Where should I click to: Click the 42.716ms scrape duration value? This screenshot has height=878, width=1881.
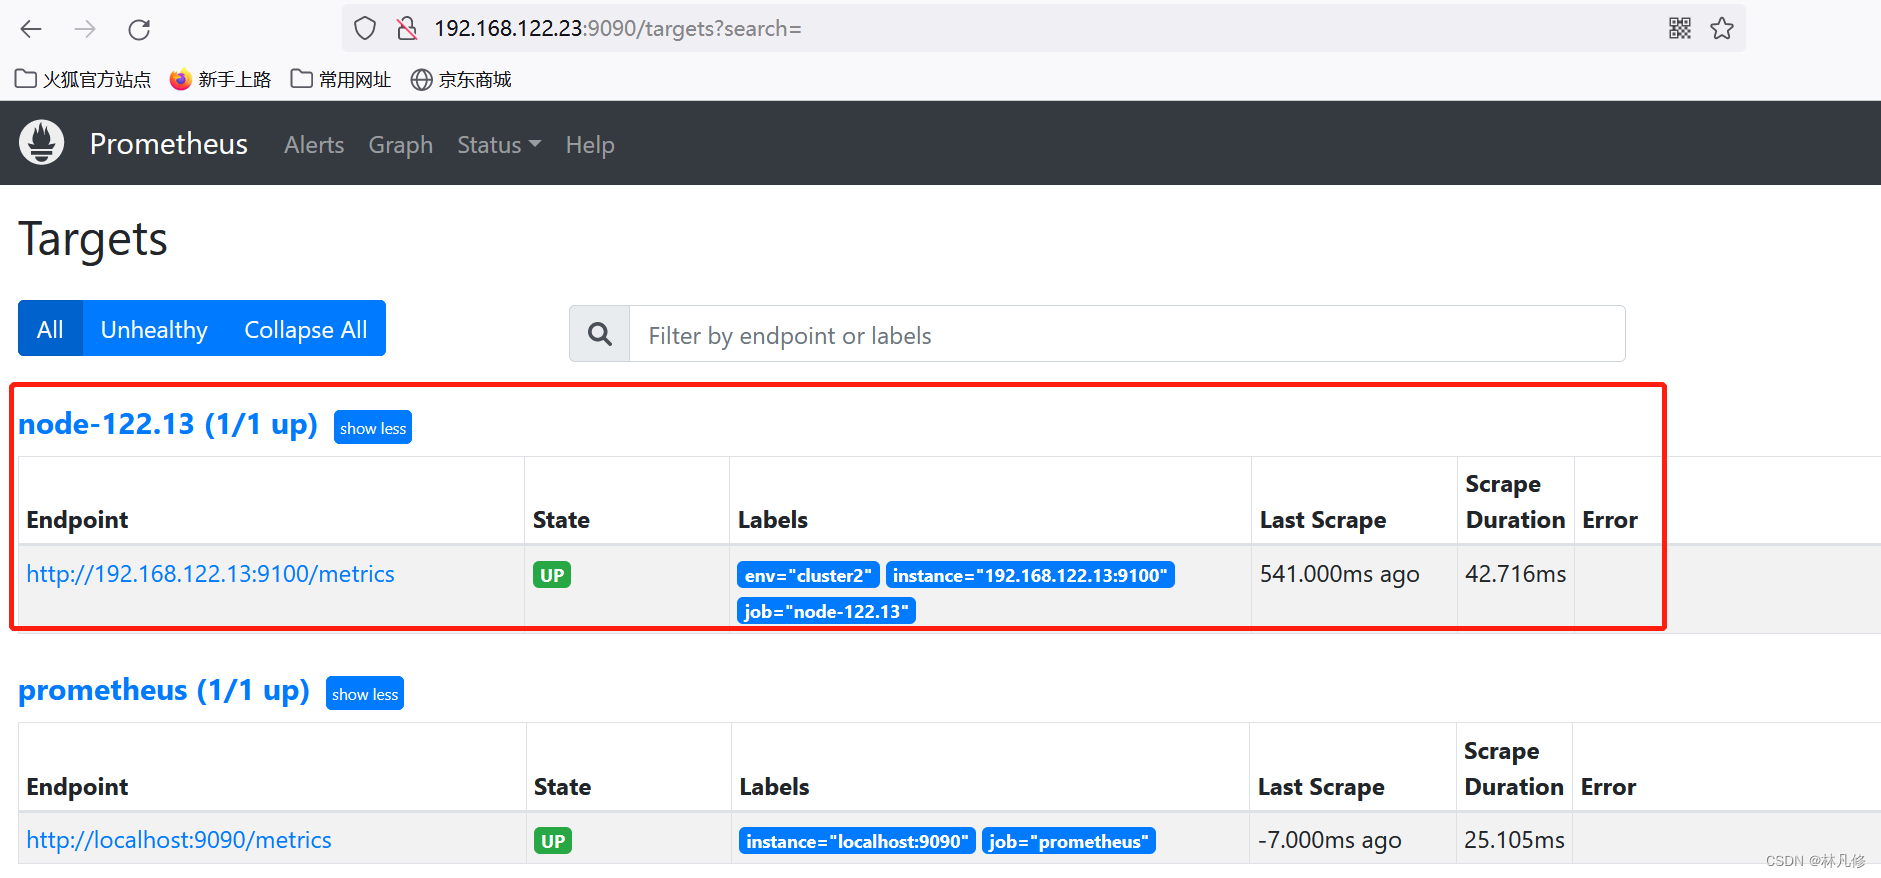tap(1516, 574)
